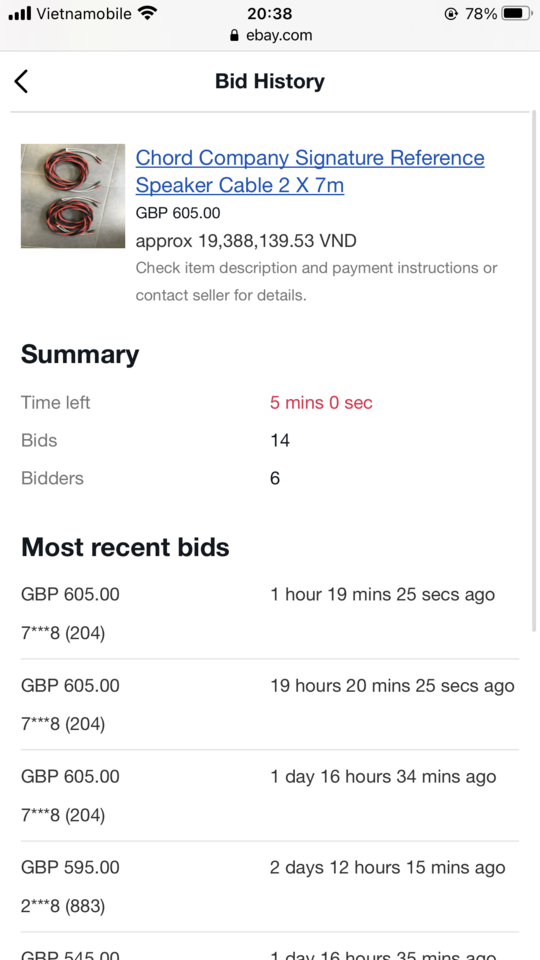Select the first GBP 605.00 bid row
The image size is (540, 960).
(x=270, y=613)
